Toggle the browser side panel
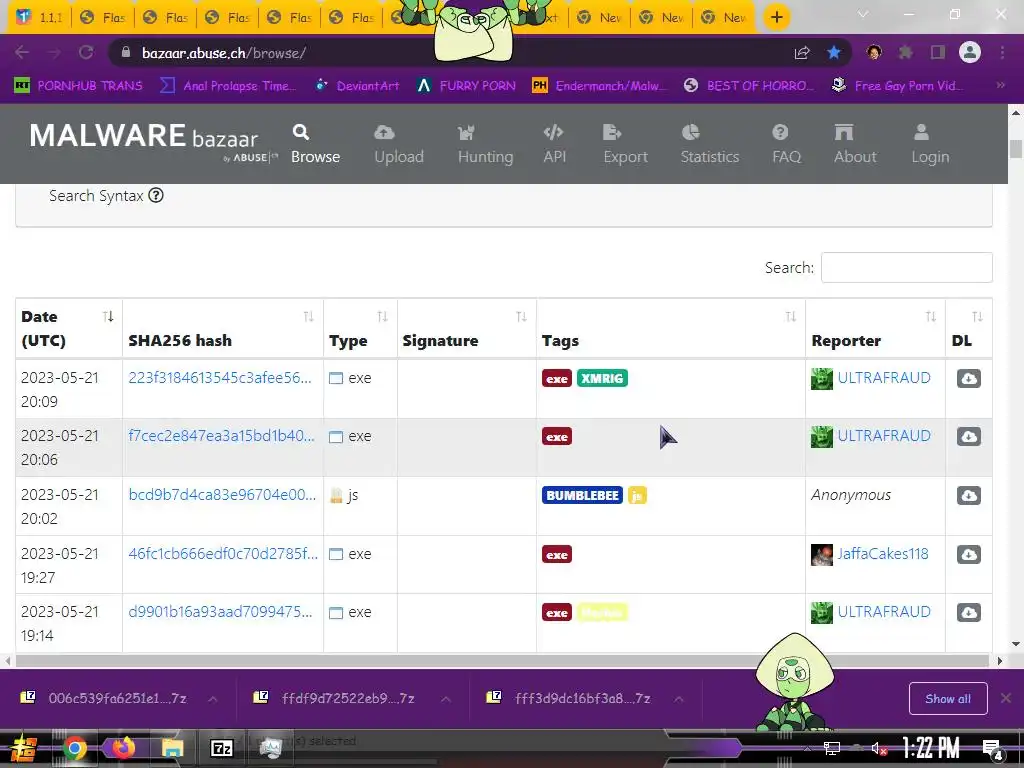 (x=938, y=52)
